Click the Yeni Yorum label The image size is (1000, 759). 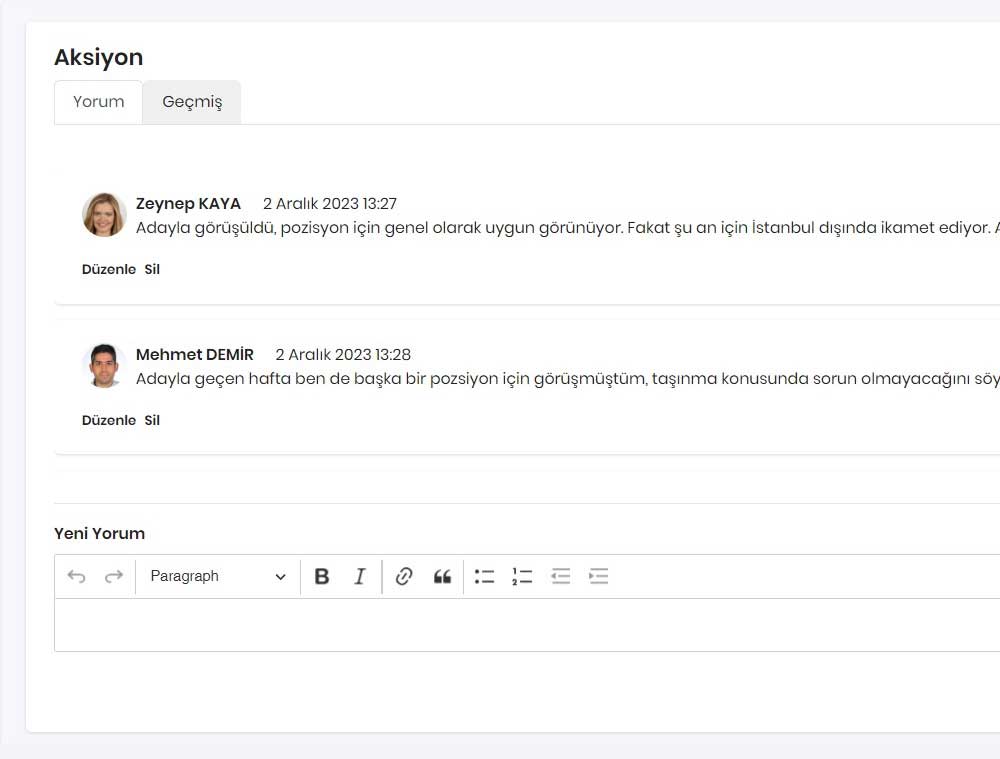tap(99, 534)
